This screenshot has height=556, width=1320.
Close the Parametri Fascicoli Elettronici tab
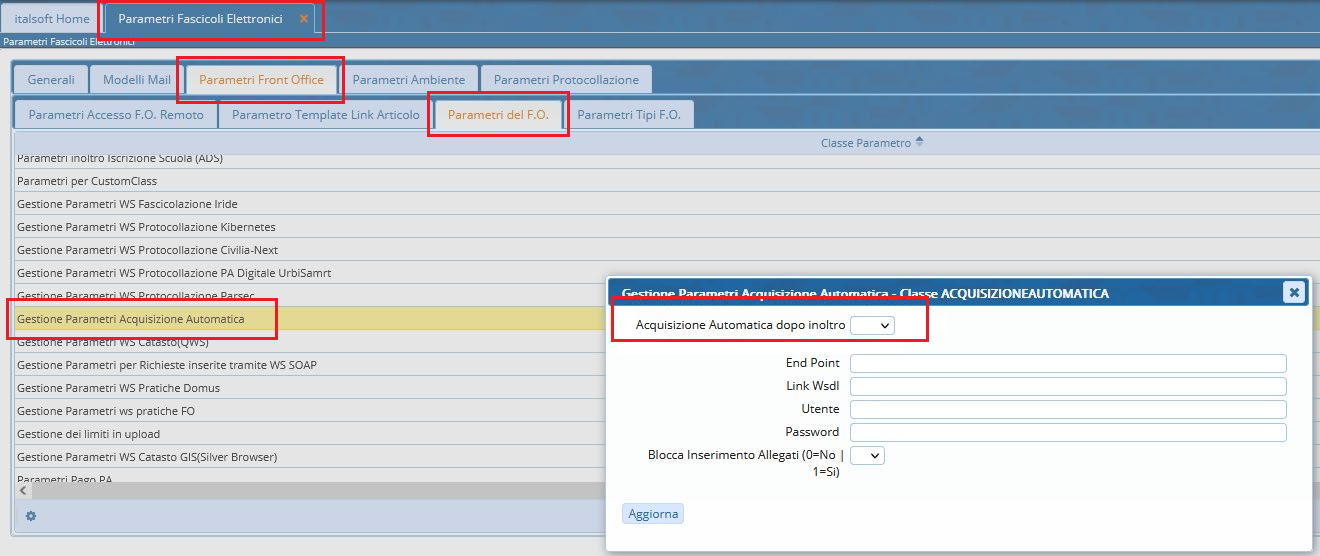coord(304,19)
